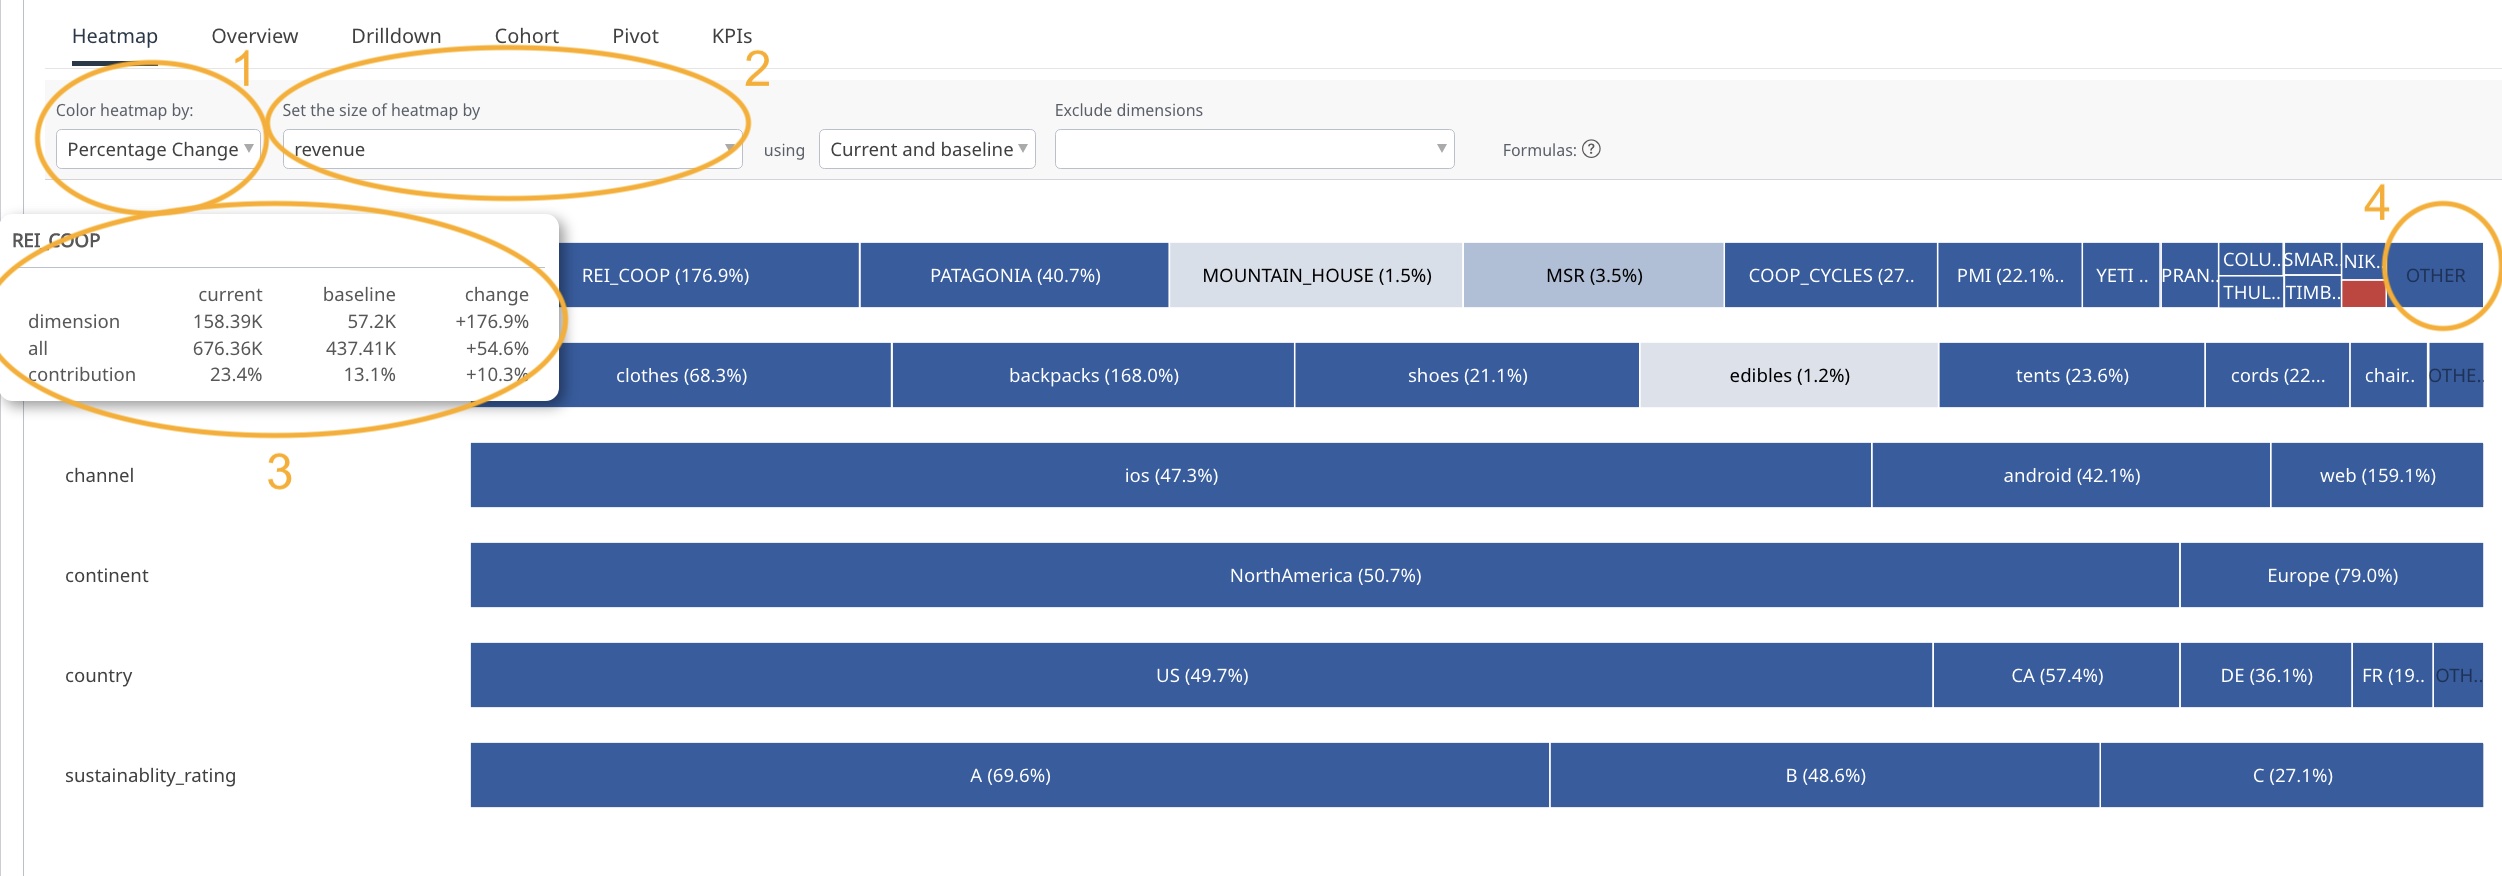Select the Pivot tab
Image resolution: width=2502 pixels, height=876 pixels.
point(635,36)
